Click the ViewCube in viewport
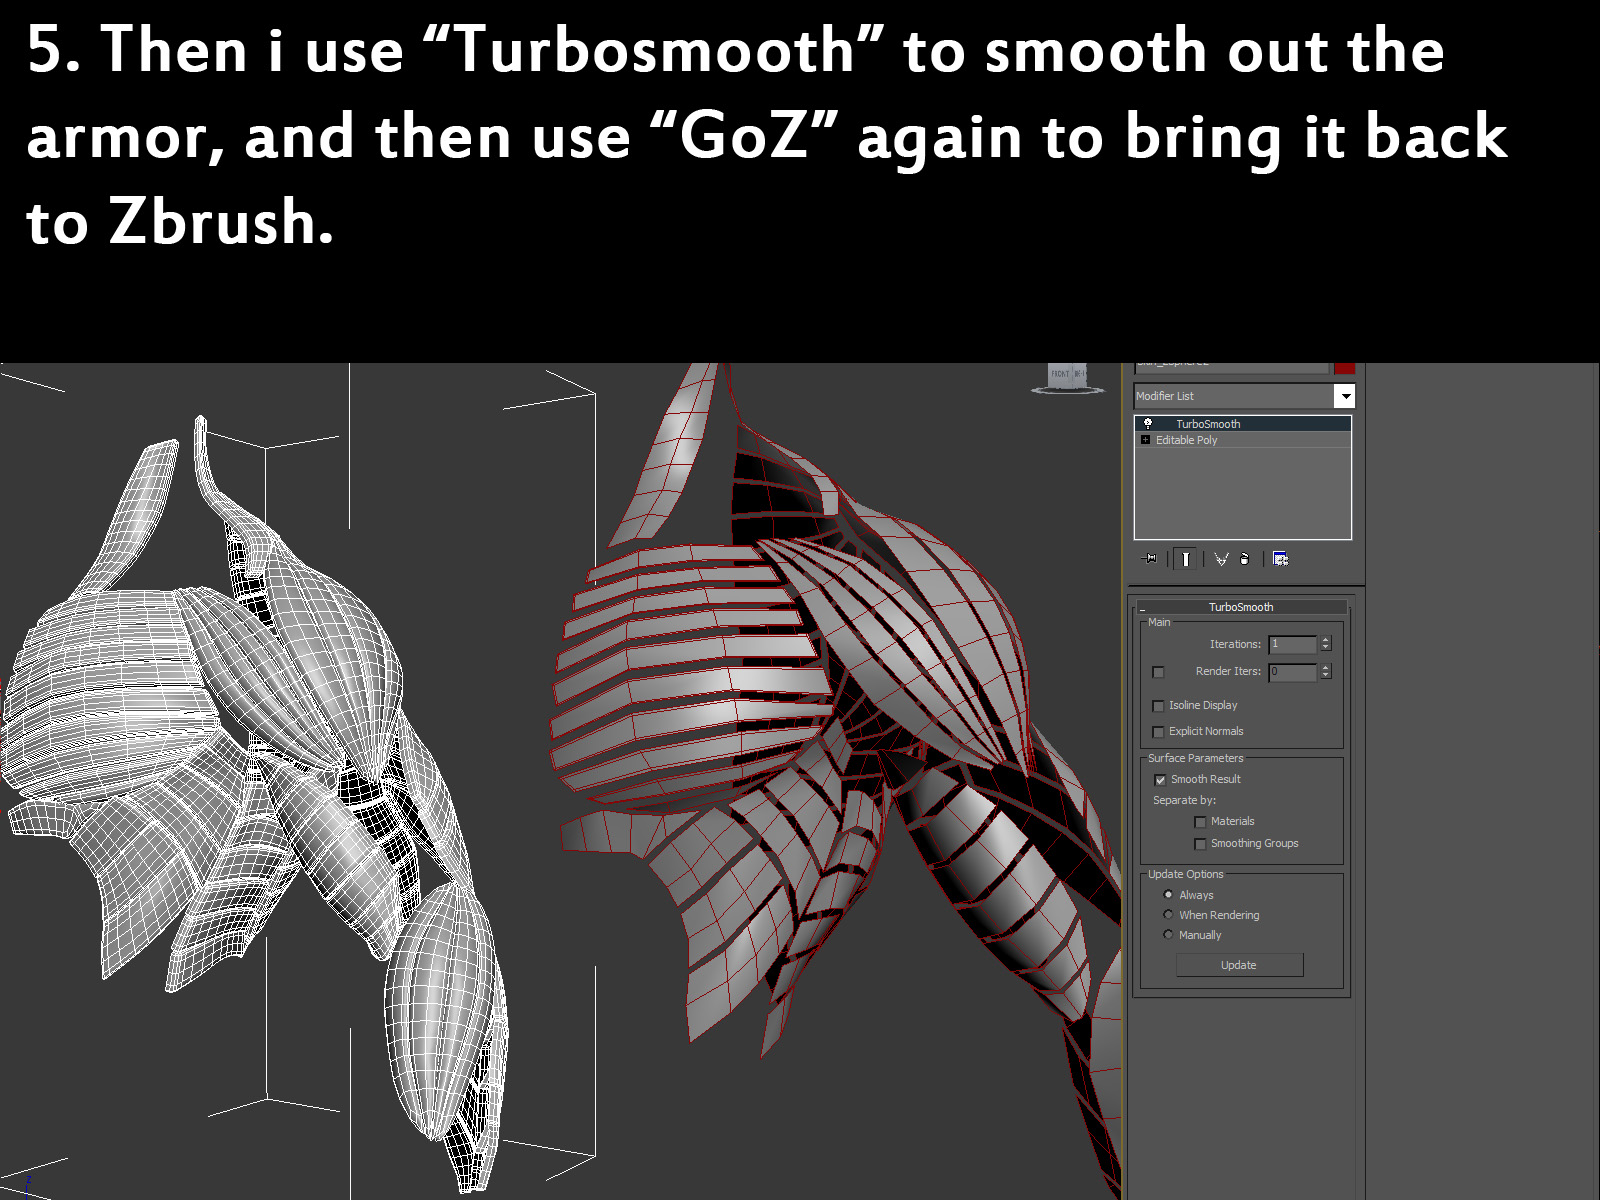Image resolution: width=1600 pixels, height=1200 pixels. coord(1067,377)
